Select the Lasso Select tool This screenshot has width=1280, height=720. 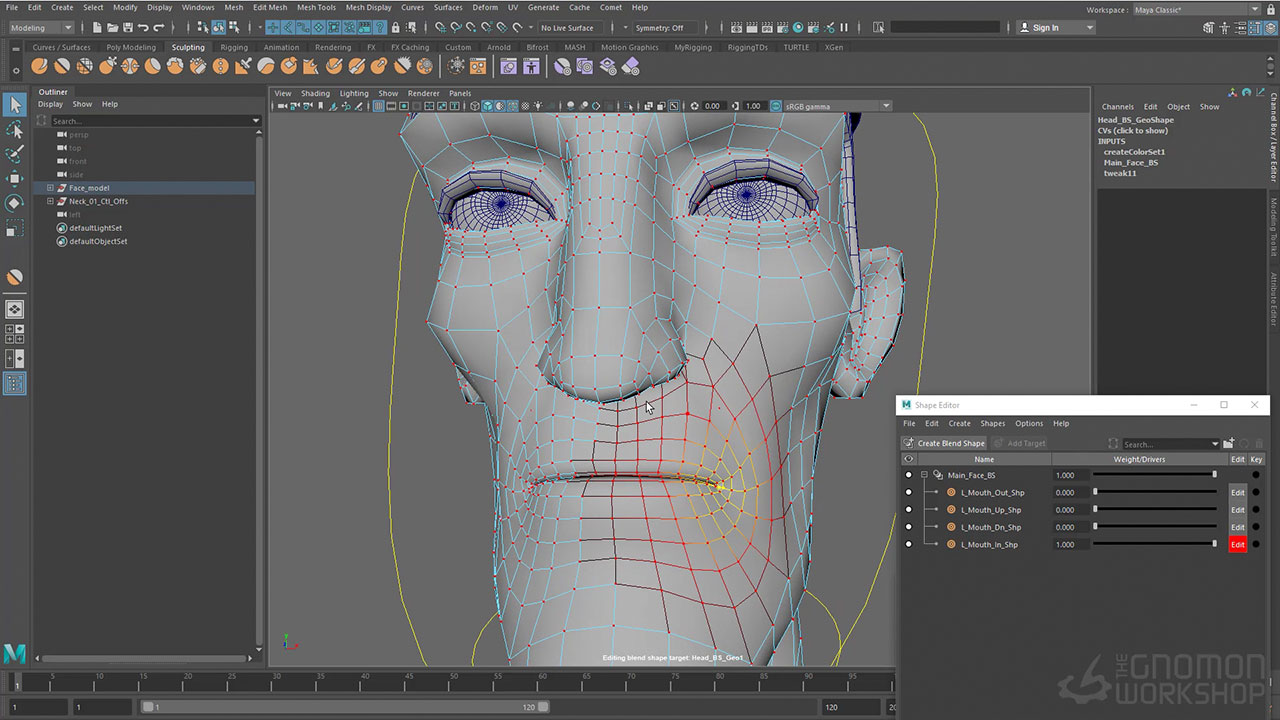pyautogui.click(x=14, y=130)
